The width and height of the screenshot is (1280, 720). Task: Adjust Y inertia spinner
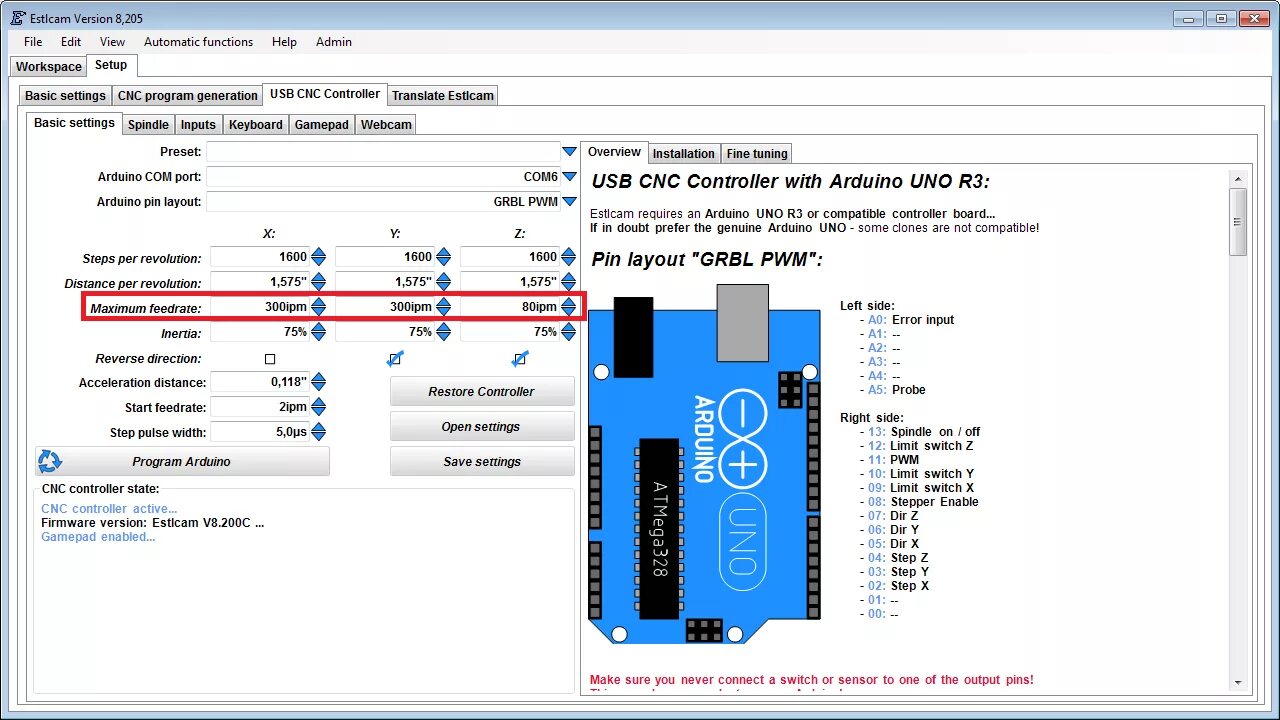coord(443,332)
